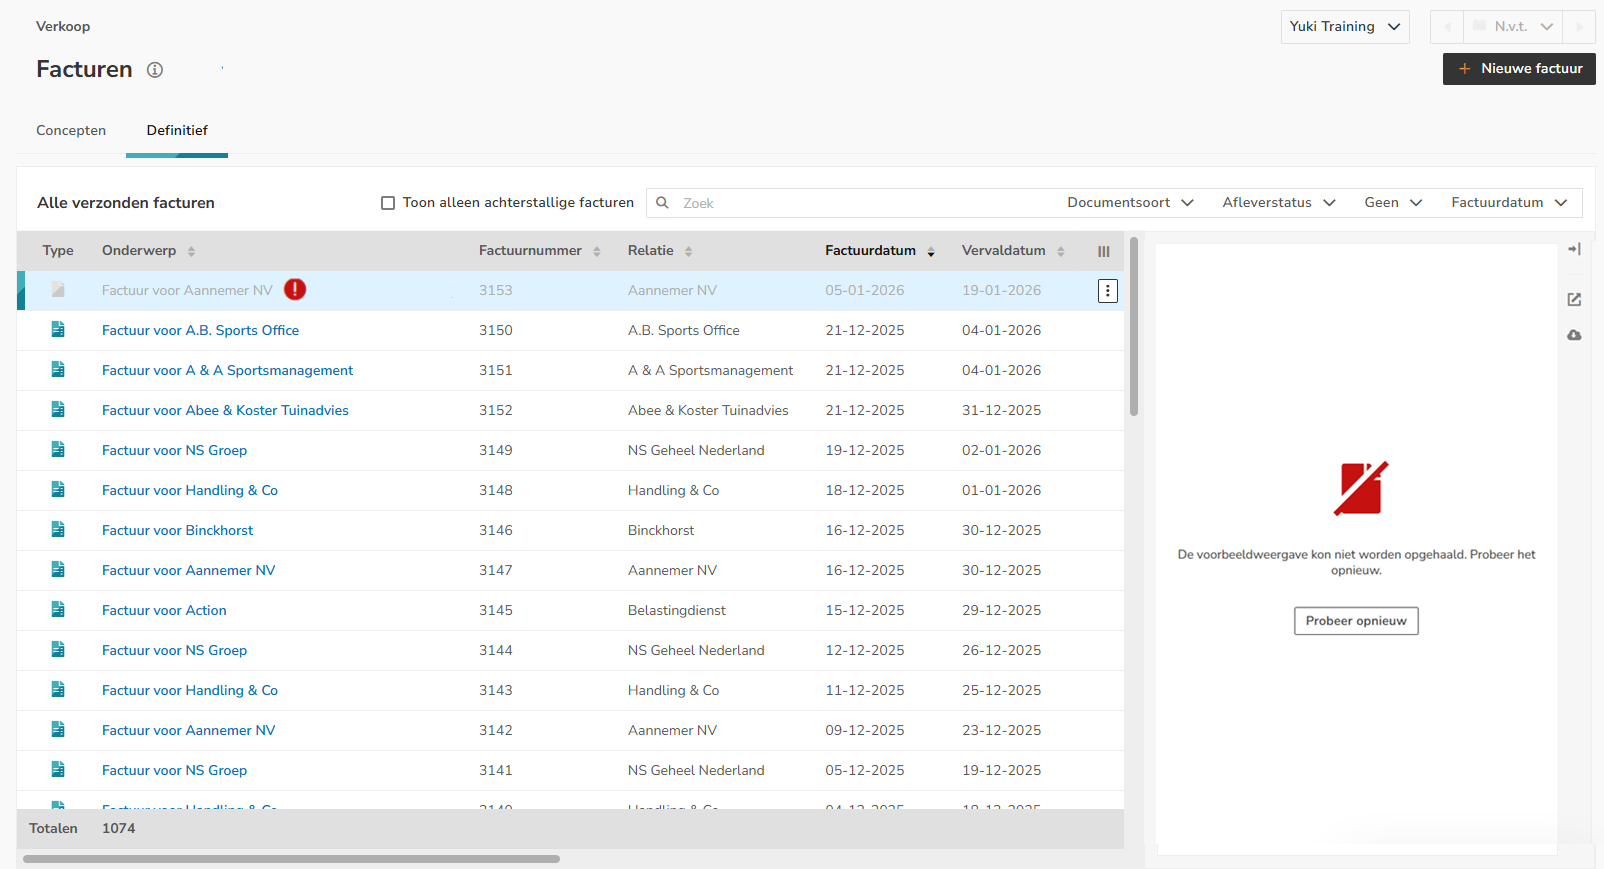This screenshot has height=869, width=1604.
Task: Open preview in new window icon
Action: (1574, 299)
